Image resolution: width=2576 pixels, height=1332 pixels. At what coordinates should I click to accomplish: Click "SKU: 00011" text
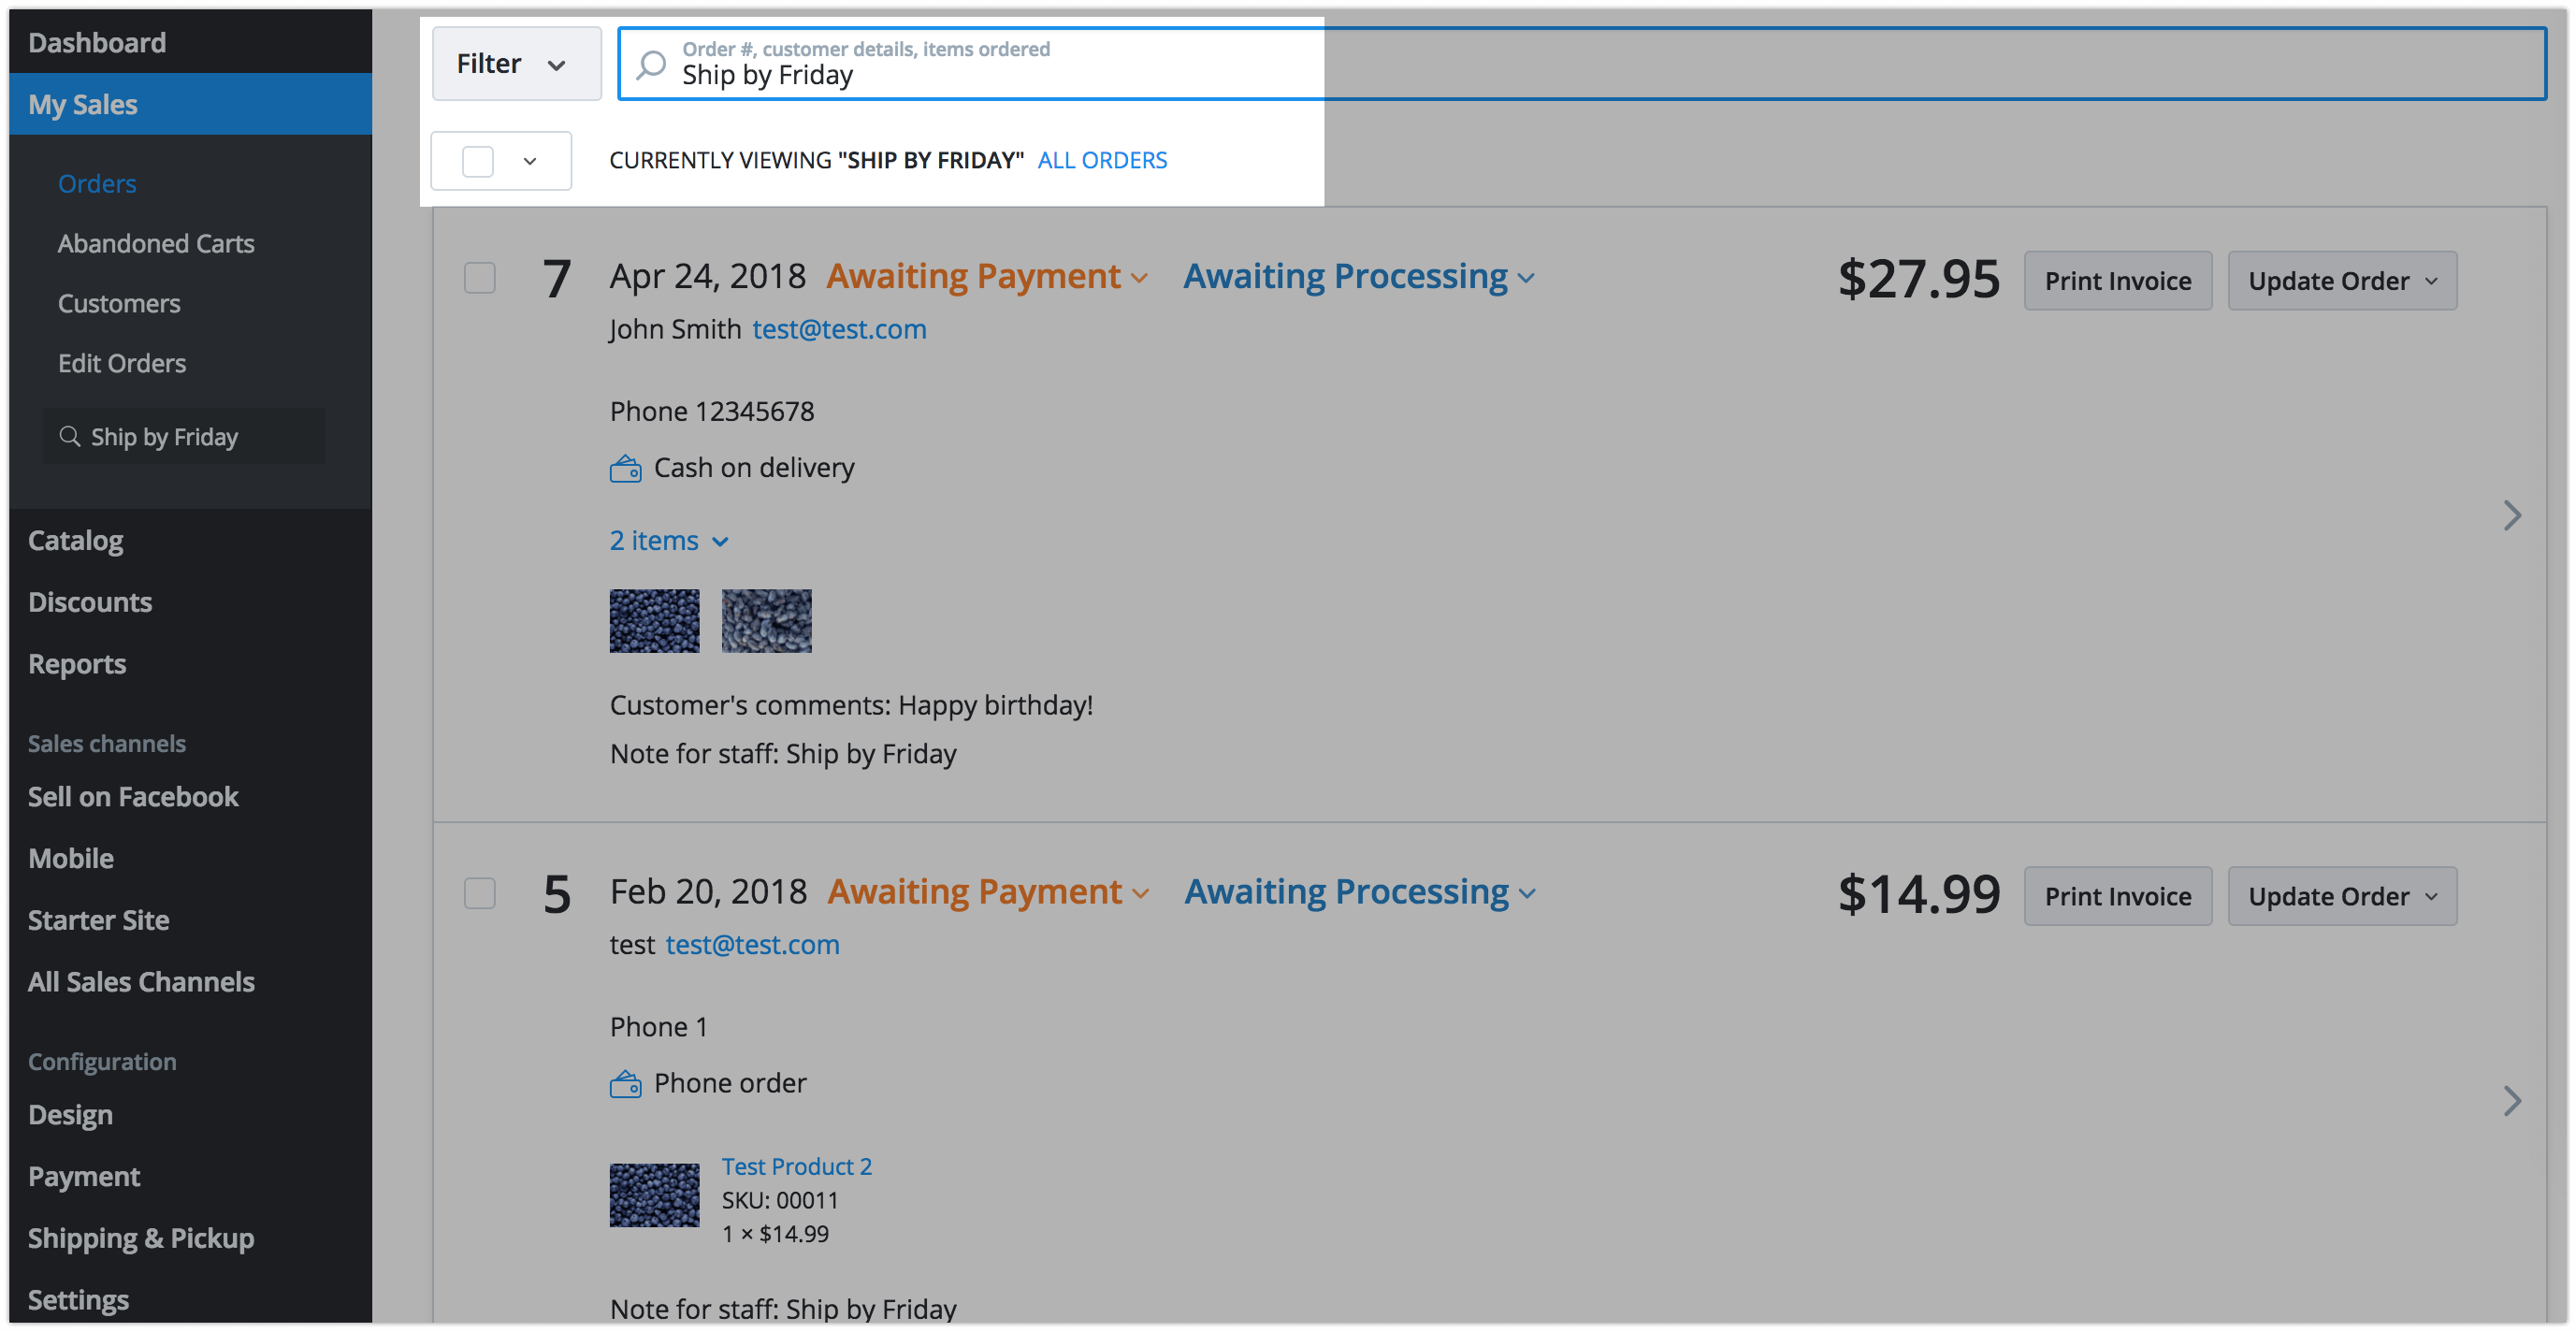[780, 1200]
